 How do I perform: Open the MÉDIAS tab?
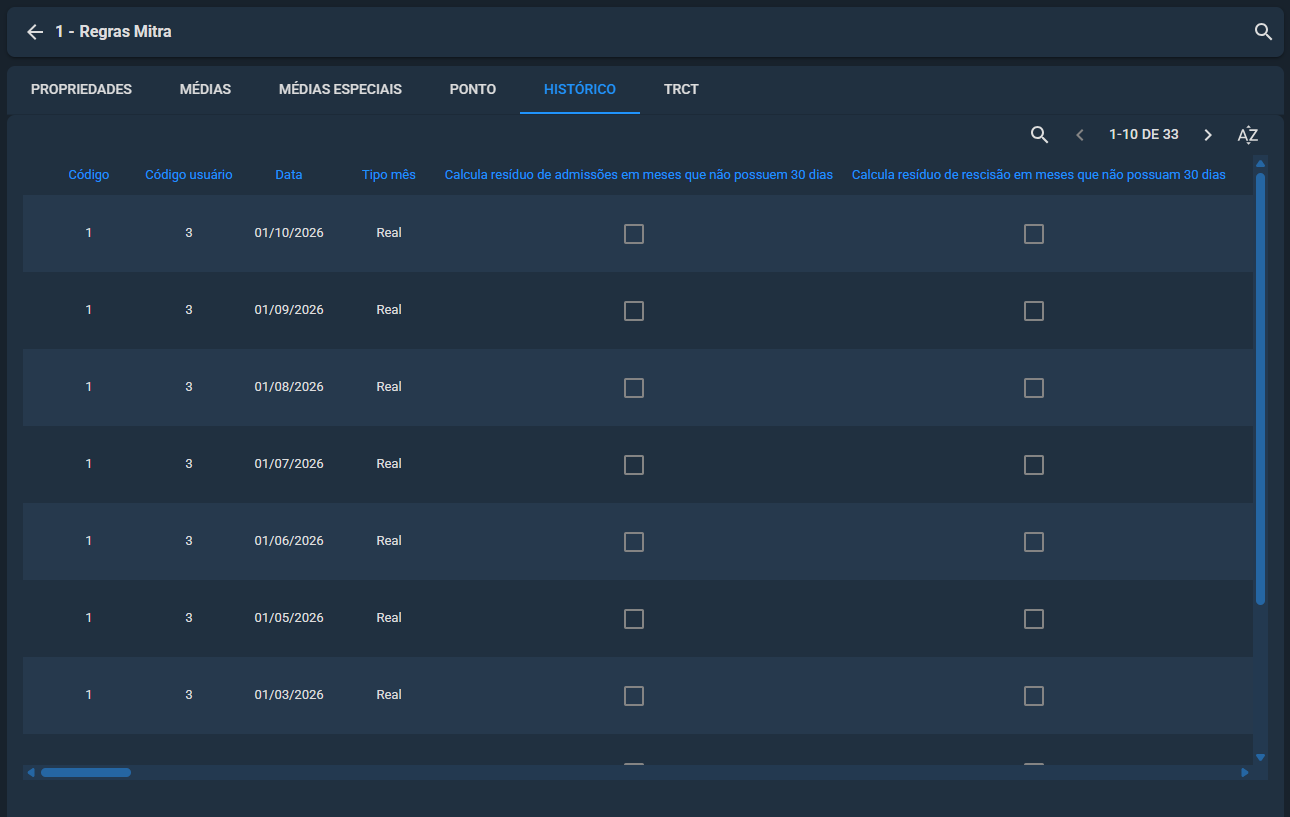click(205, 89)
